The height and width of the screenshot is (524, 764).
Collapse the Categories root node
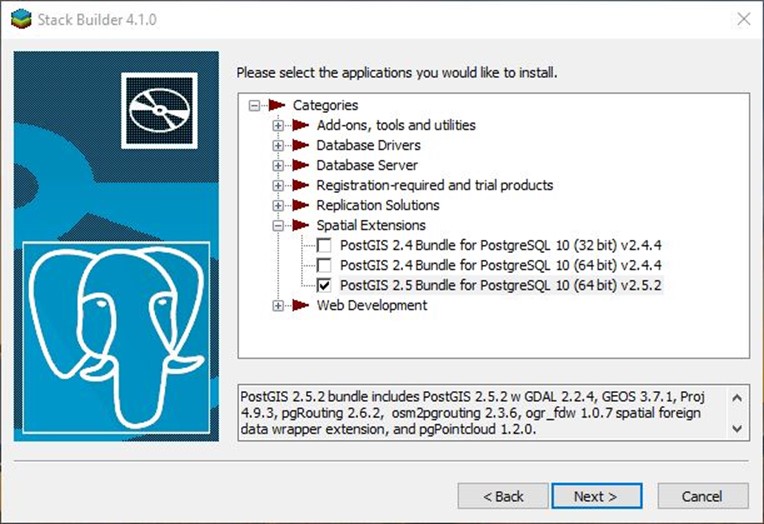[254, 105]
